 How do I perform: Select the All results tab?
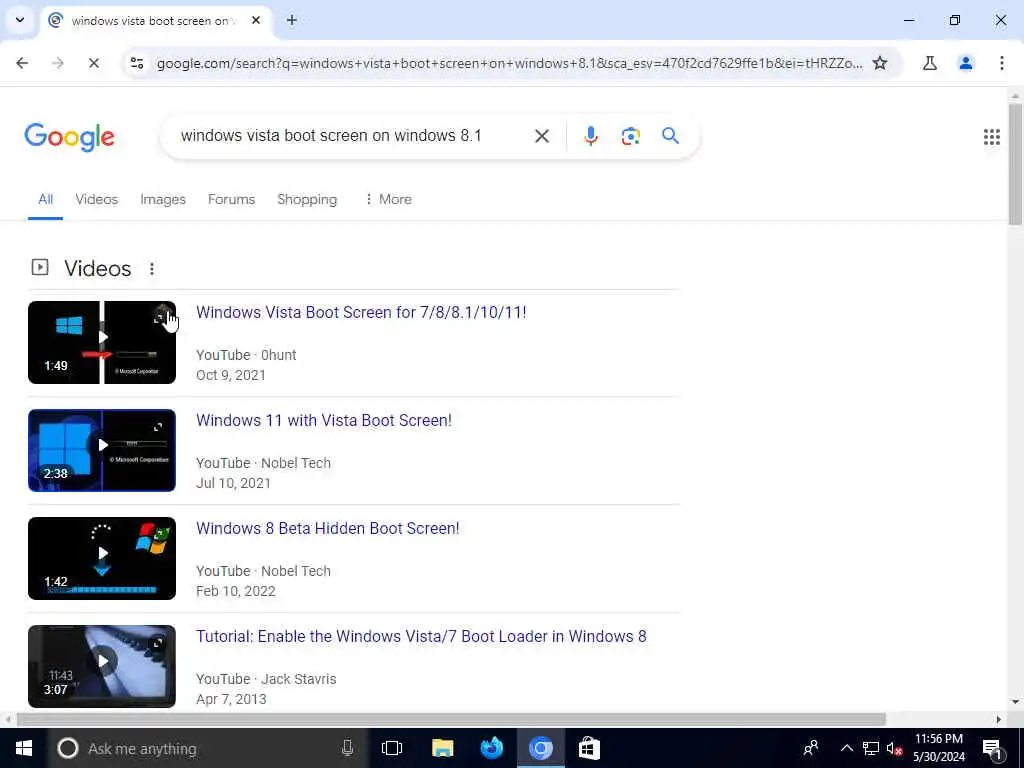(45, 199)
